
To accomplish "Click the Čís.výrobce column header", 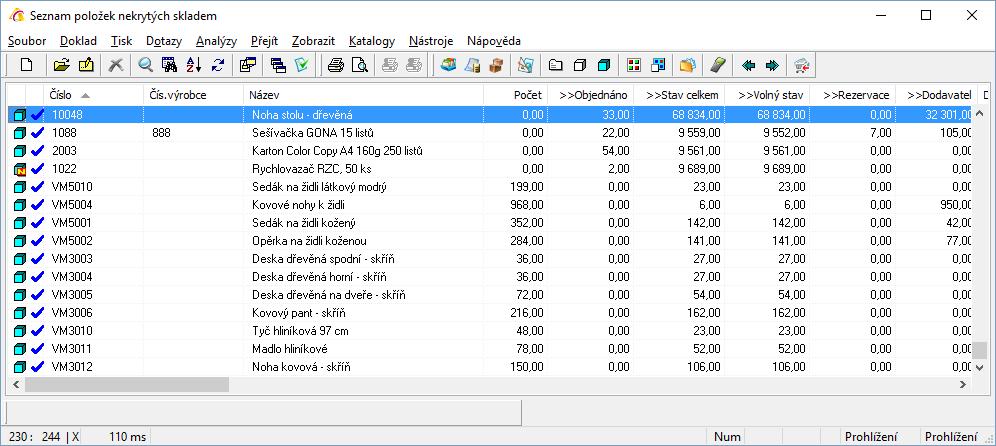I will 194,95.
